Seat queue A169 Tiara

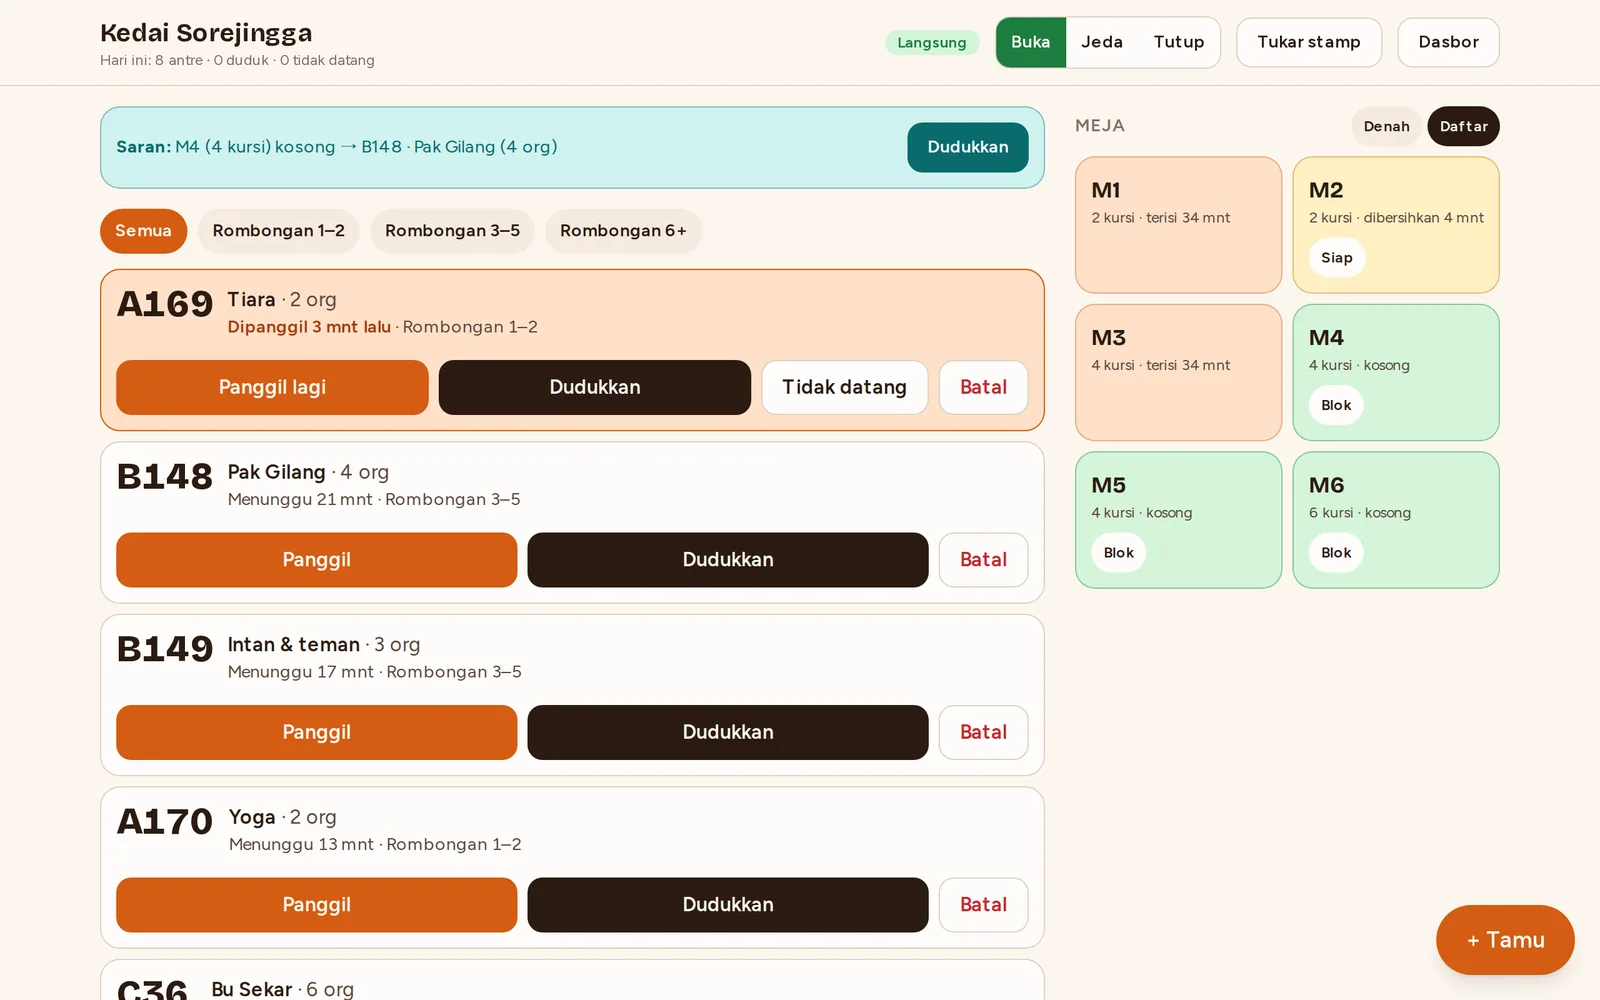pos(594,387)
